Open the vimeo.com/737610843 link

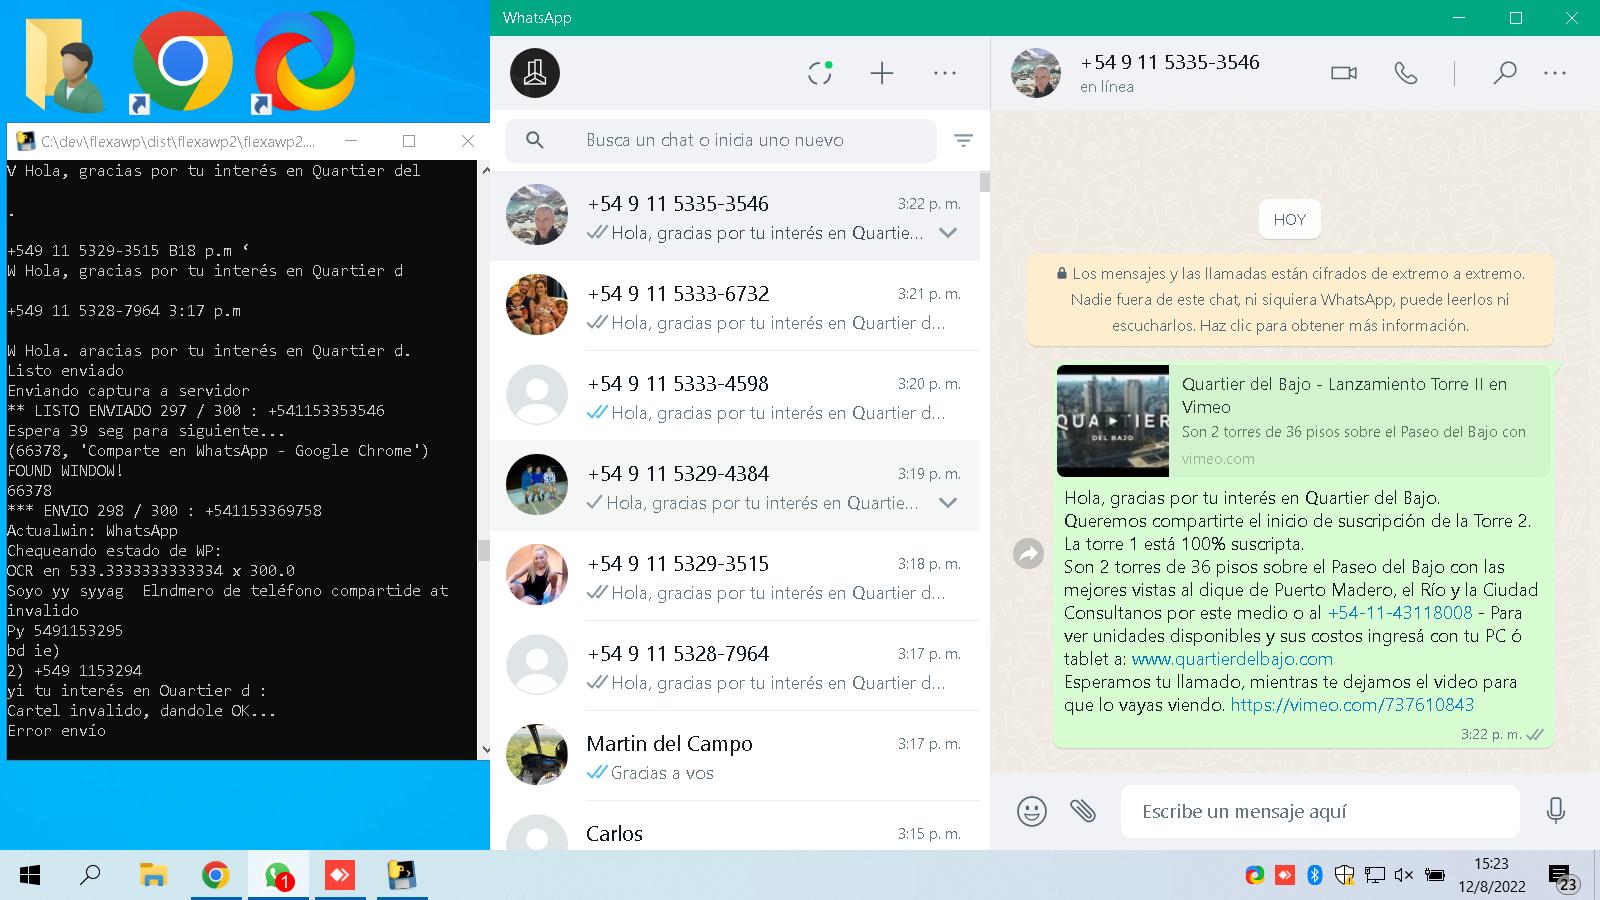(x=1352, y=705)
